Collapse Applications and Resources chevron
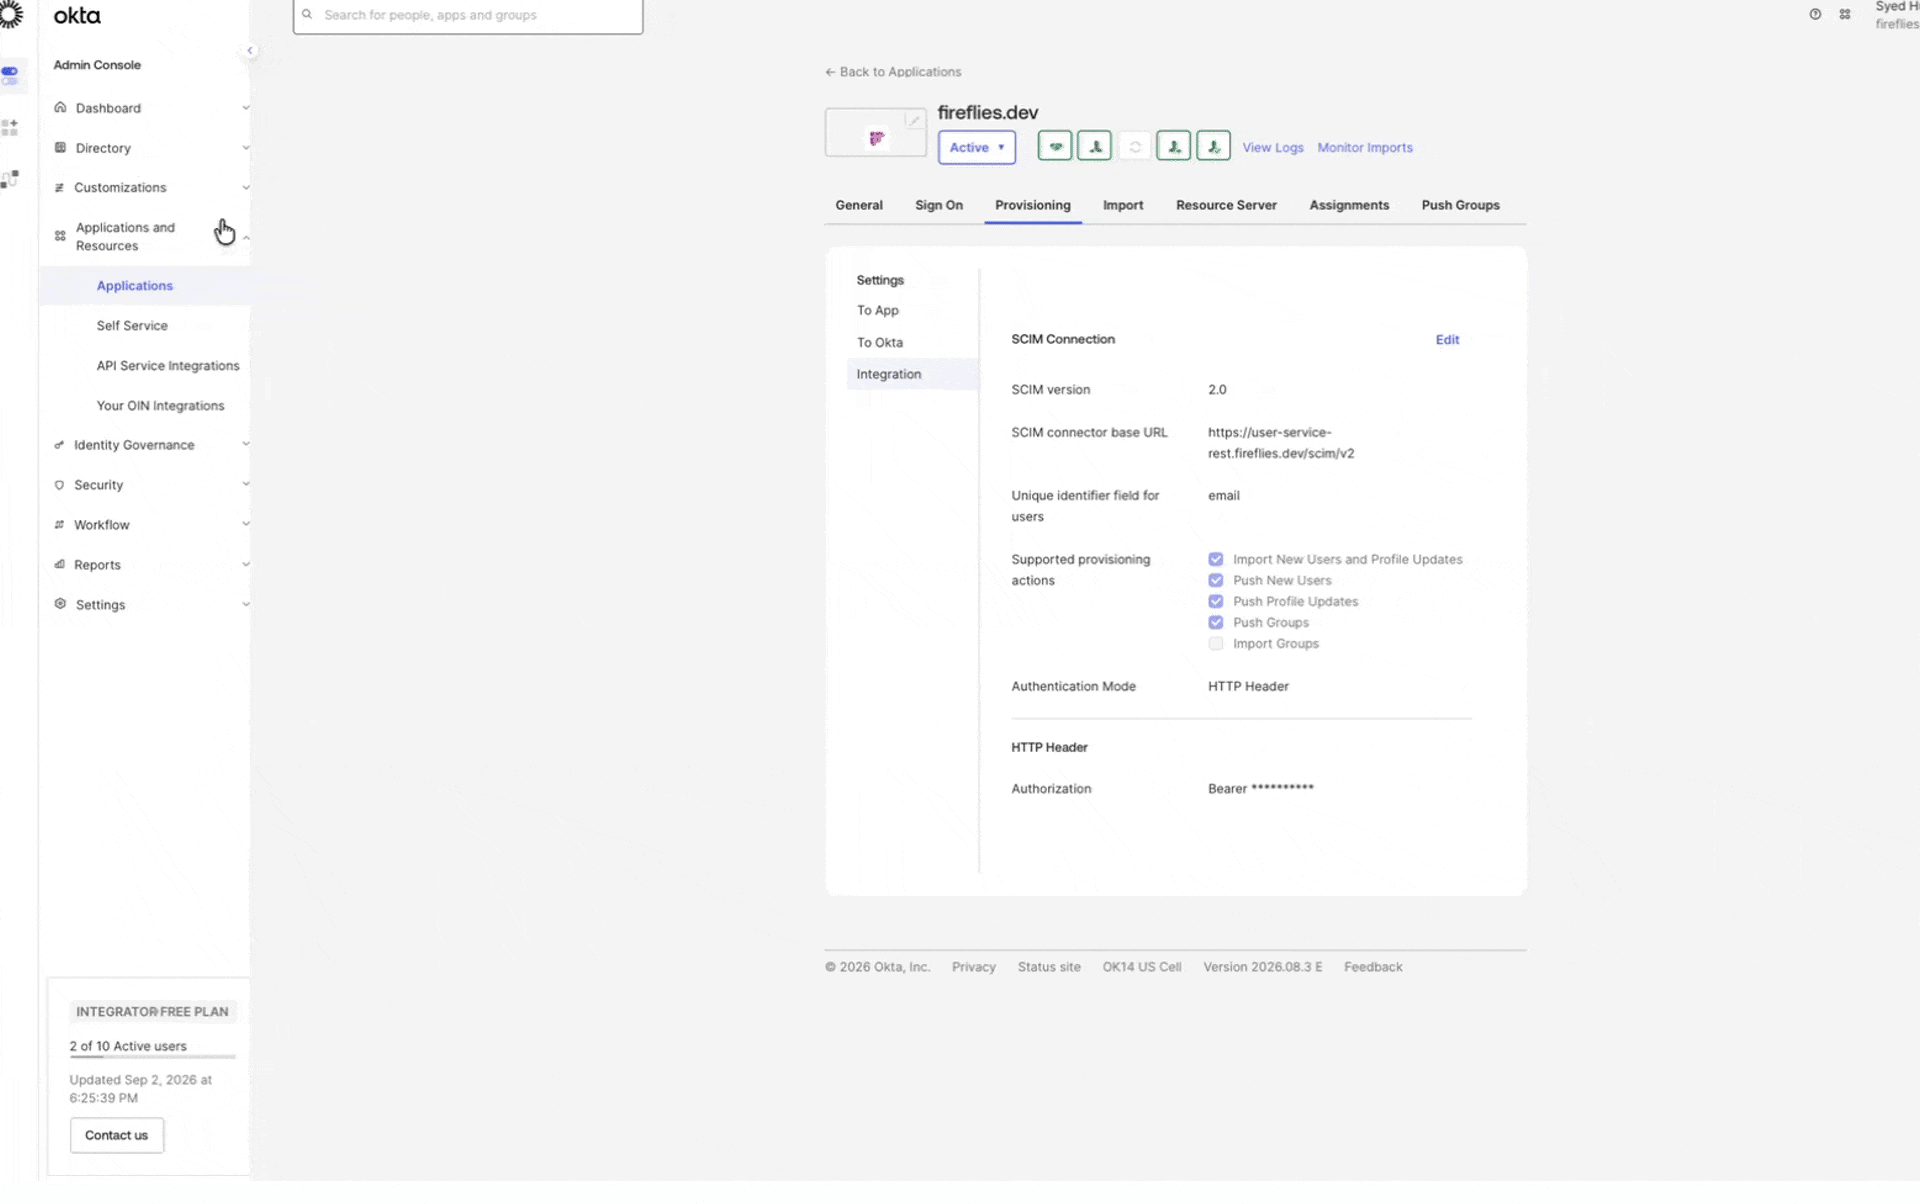The image size is (1920, 1204). point(246,238)
